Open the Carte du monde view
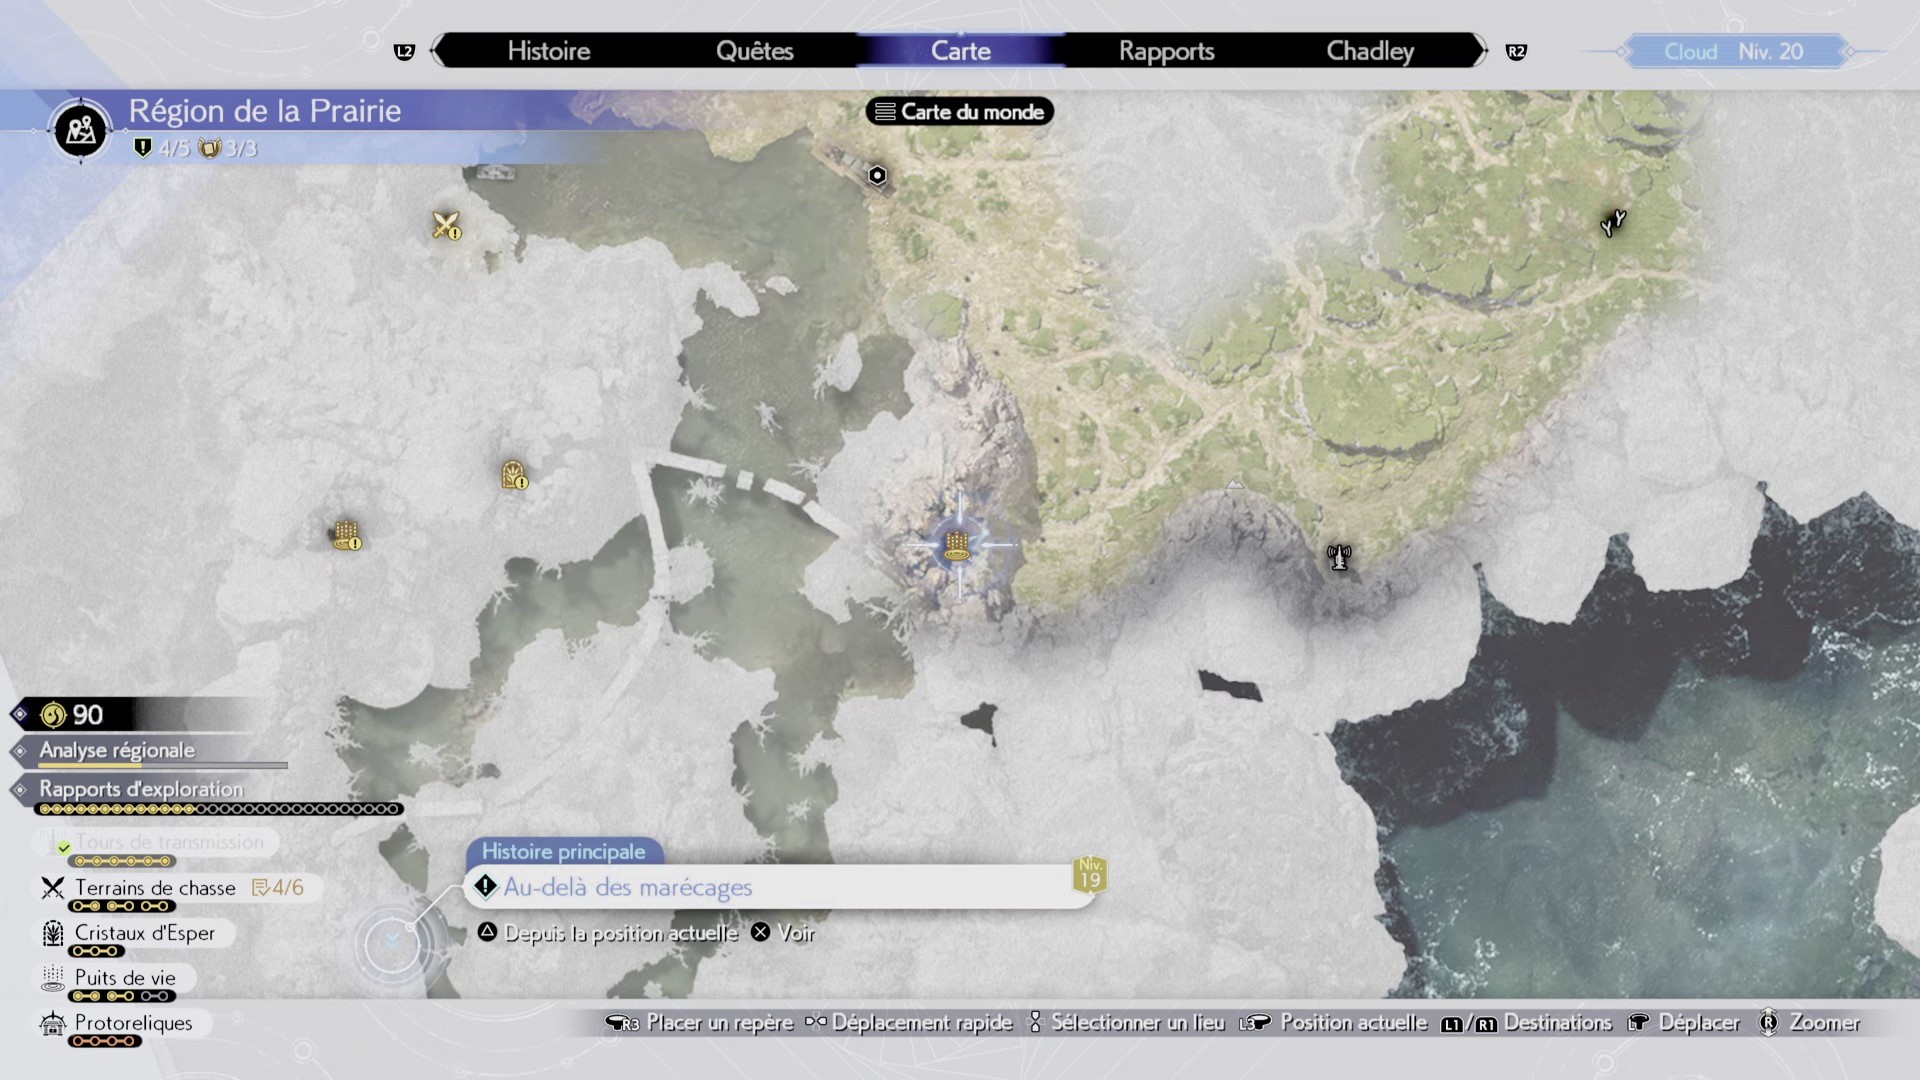 click(x=958, y=111)
